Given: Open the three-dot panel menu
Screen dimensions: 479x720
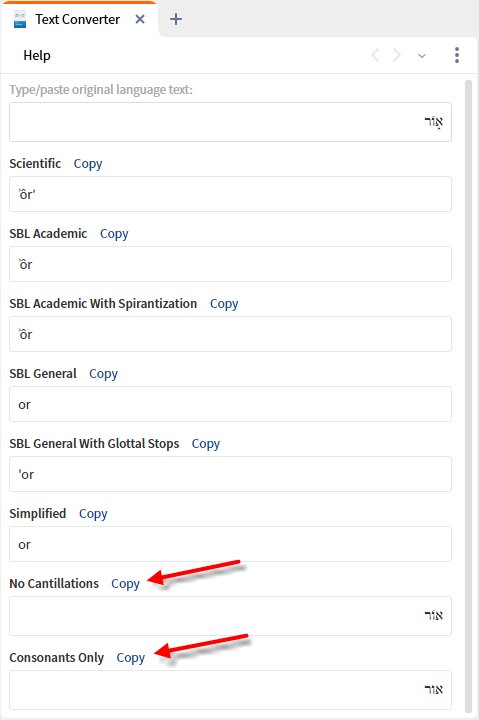Looking at the screenshot, I should coord(456,55).
